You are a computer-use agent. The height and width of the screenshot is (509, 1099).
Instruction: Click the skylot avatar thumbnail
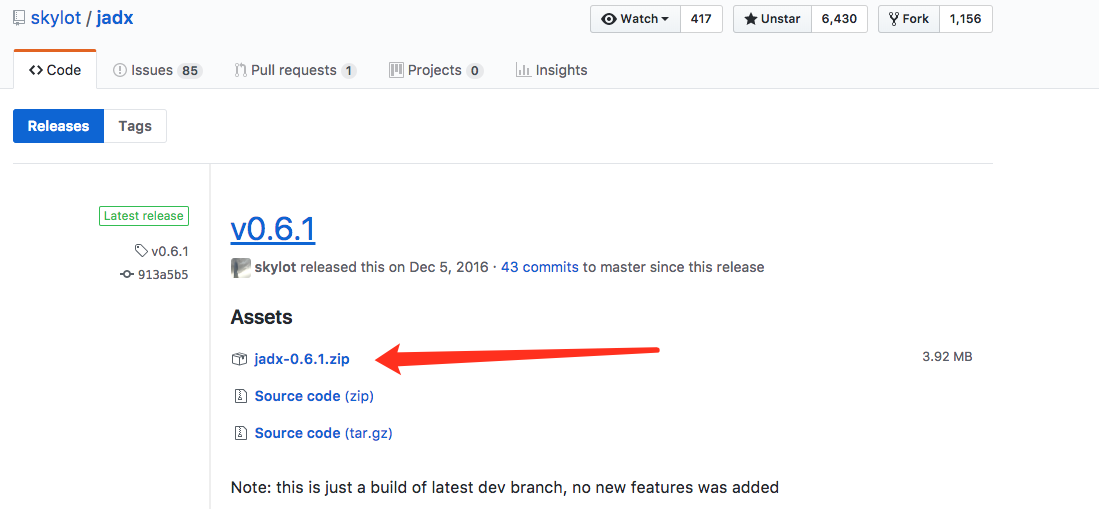[240, 267]
